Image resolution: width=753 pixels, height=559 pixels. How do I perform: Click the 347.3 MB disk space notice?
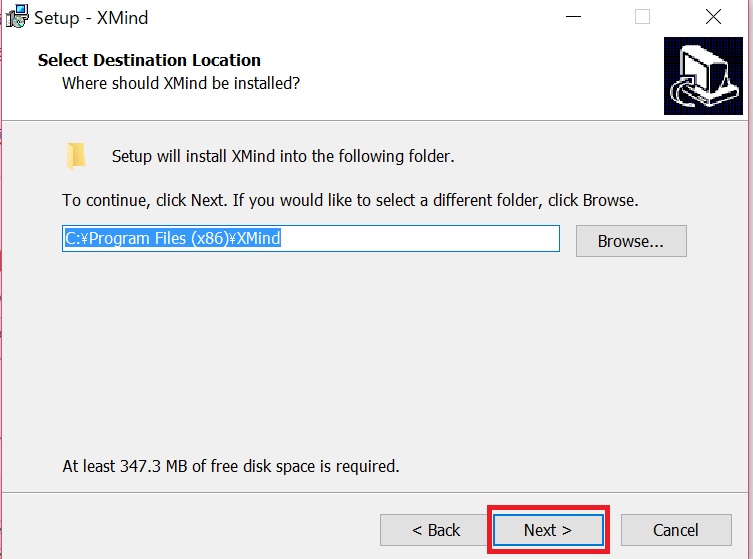click(231, 466)
